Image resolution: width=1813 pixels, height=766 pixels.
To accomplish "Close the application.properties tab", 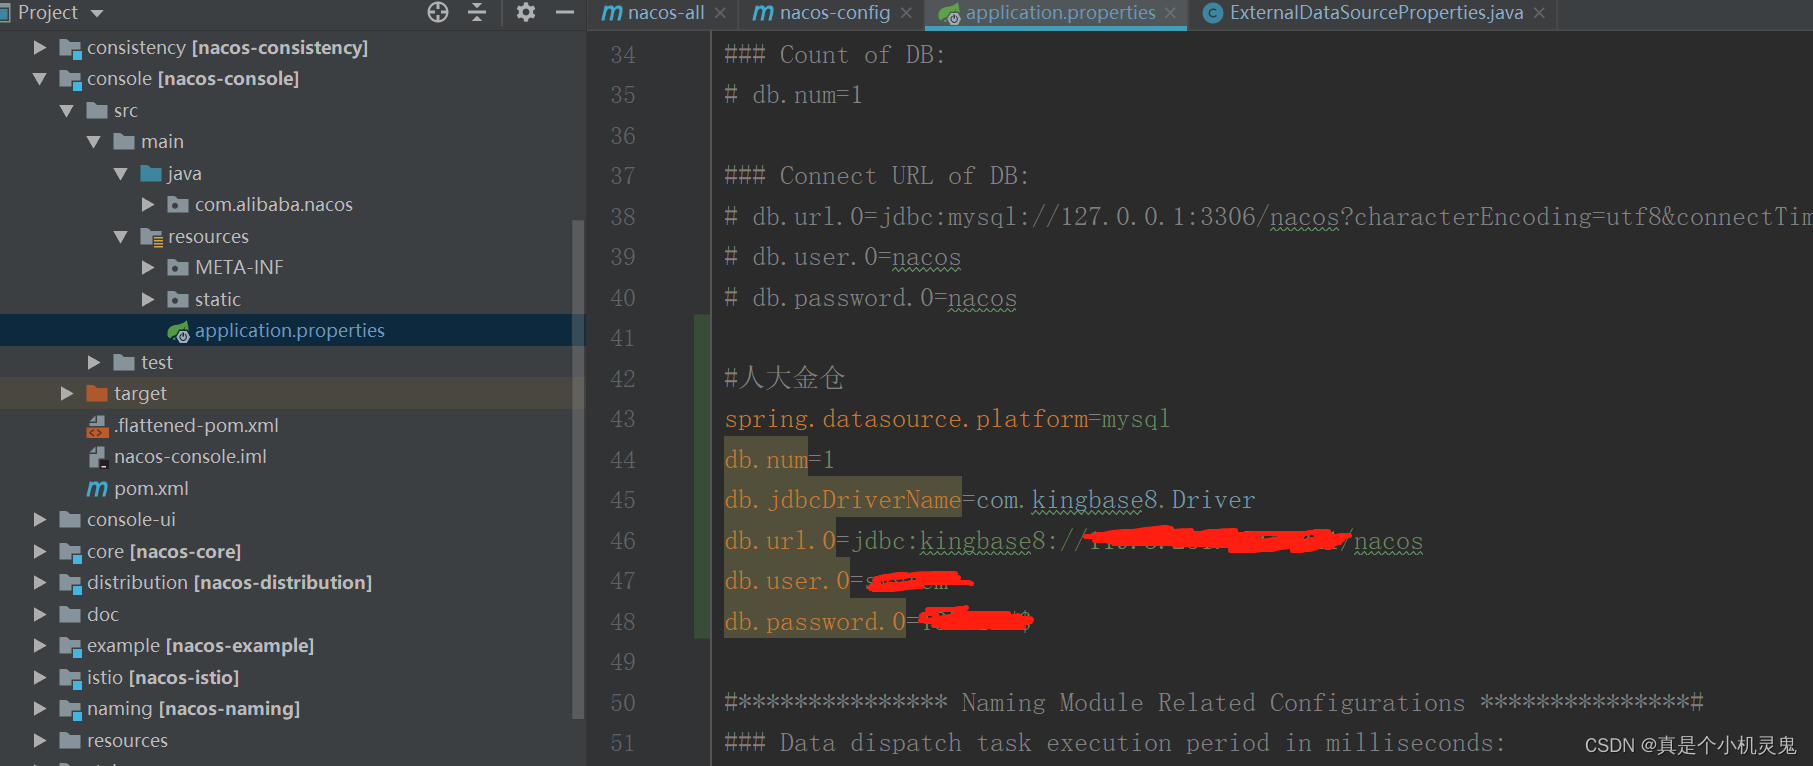I will (1170, 13).
